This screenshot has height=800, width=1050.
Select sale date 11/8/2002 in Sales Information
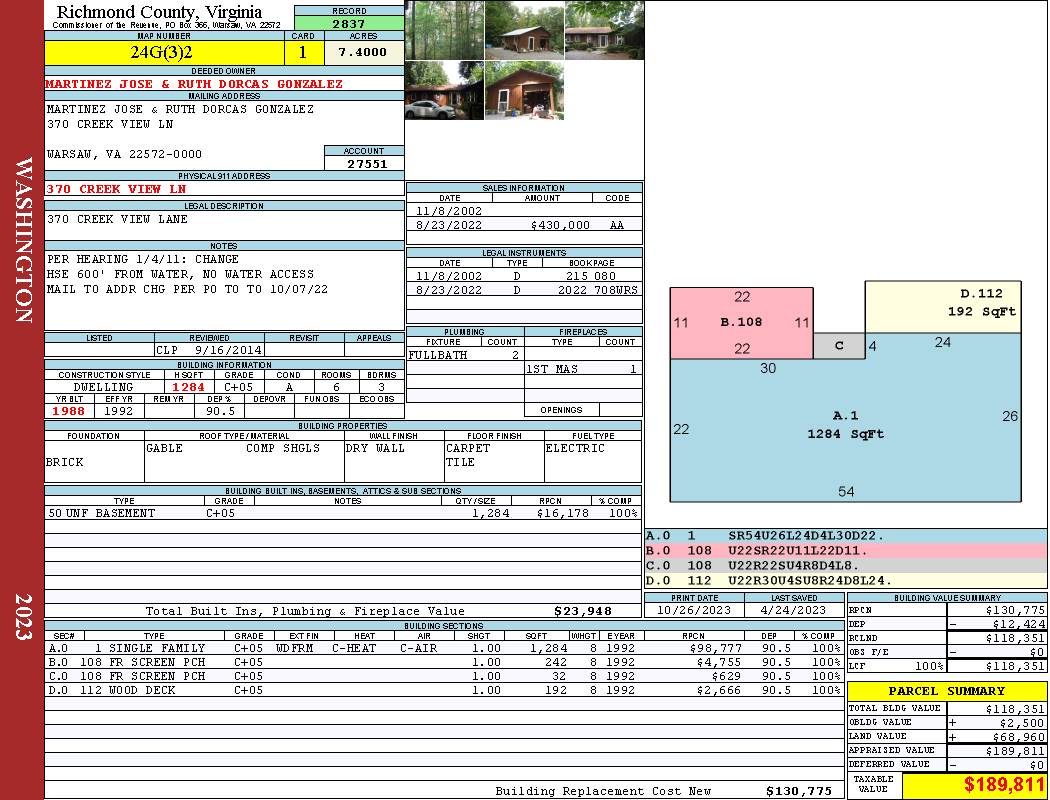click(x=449, y=211)
